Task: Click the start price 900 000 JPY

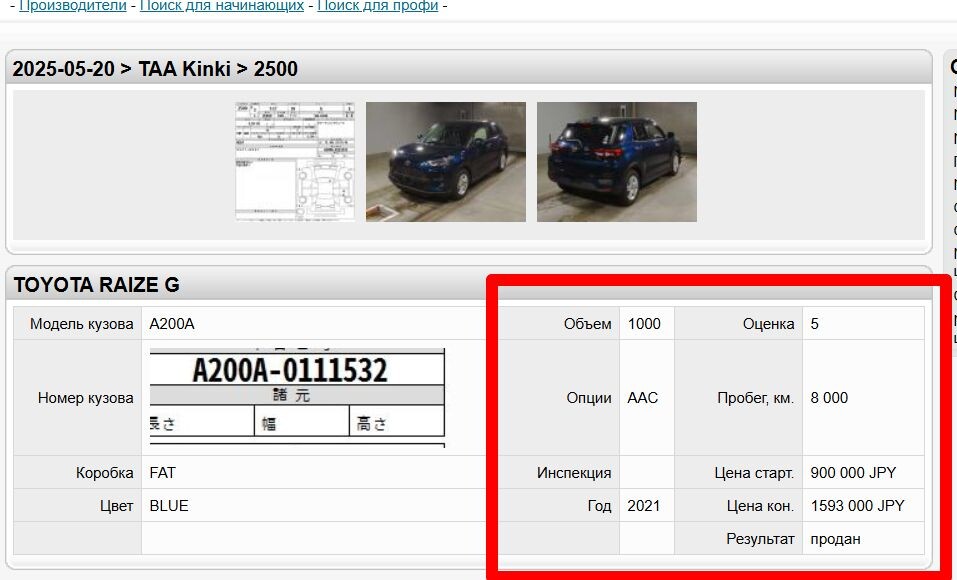Action: (853, 473)
